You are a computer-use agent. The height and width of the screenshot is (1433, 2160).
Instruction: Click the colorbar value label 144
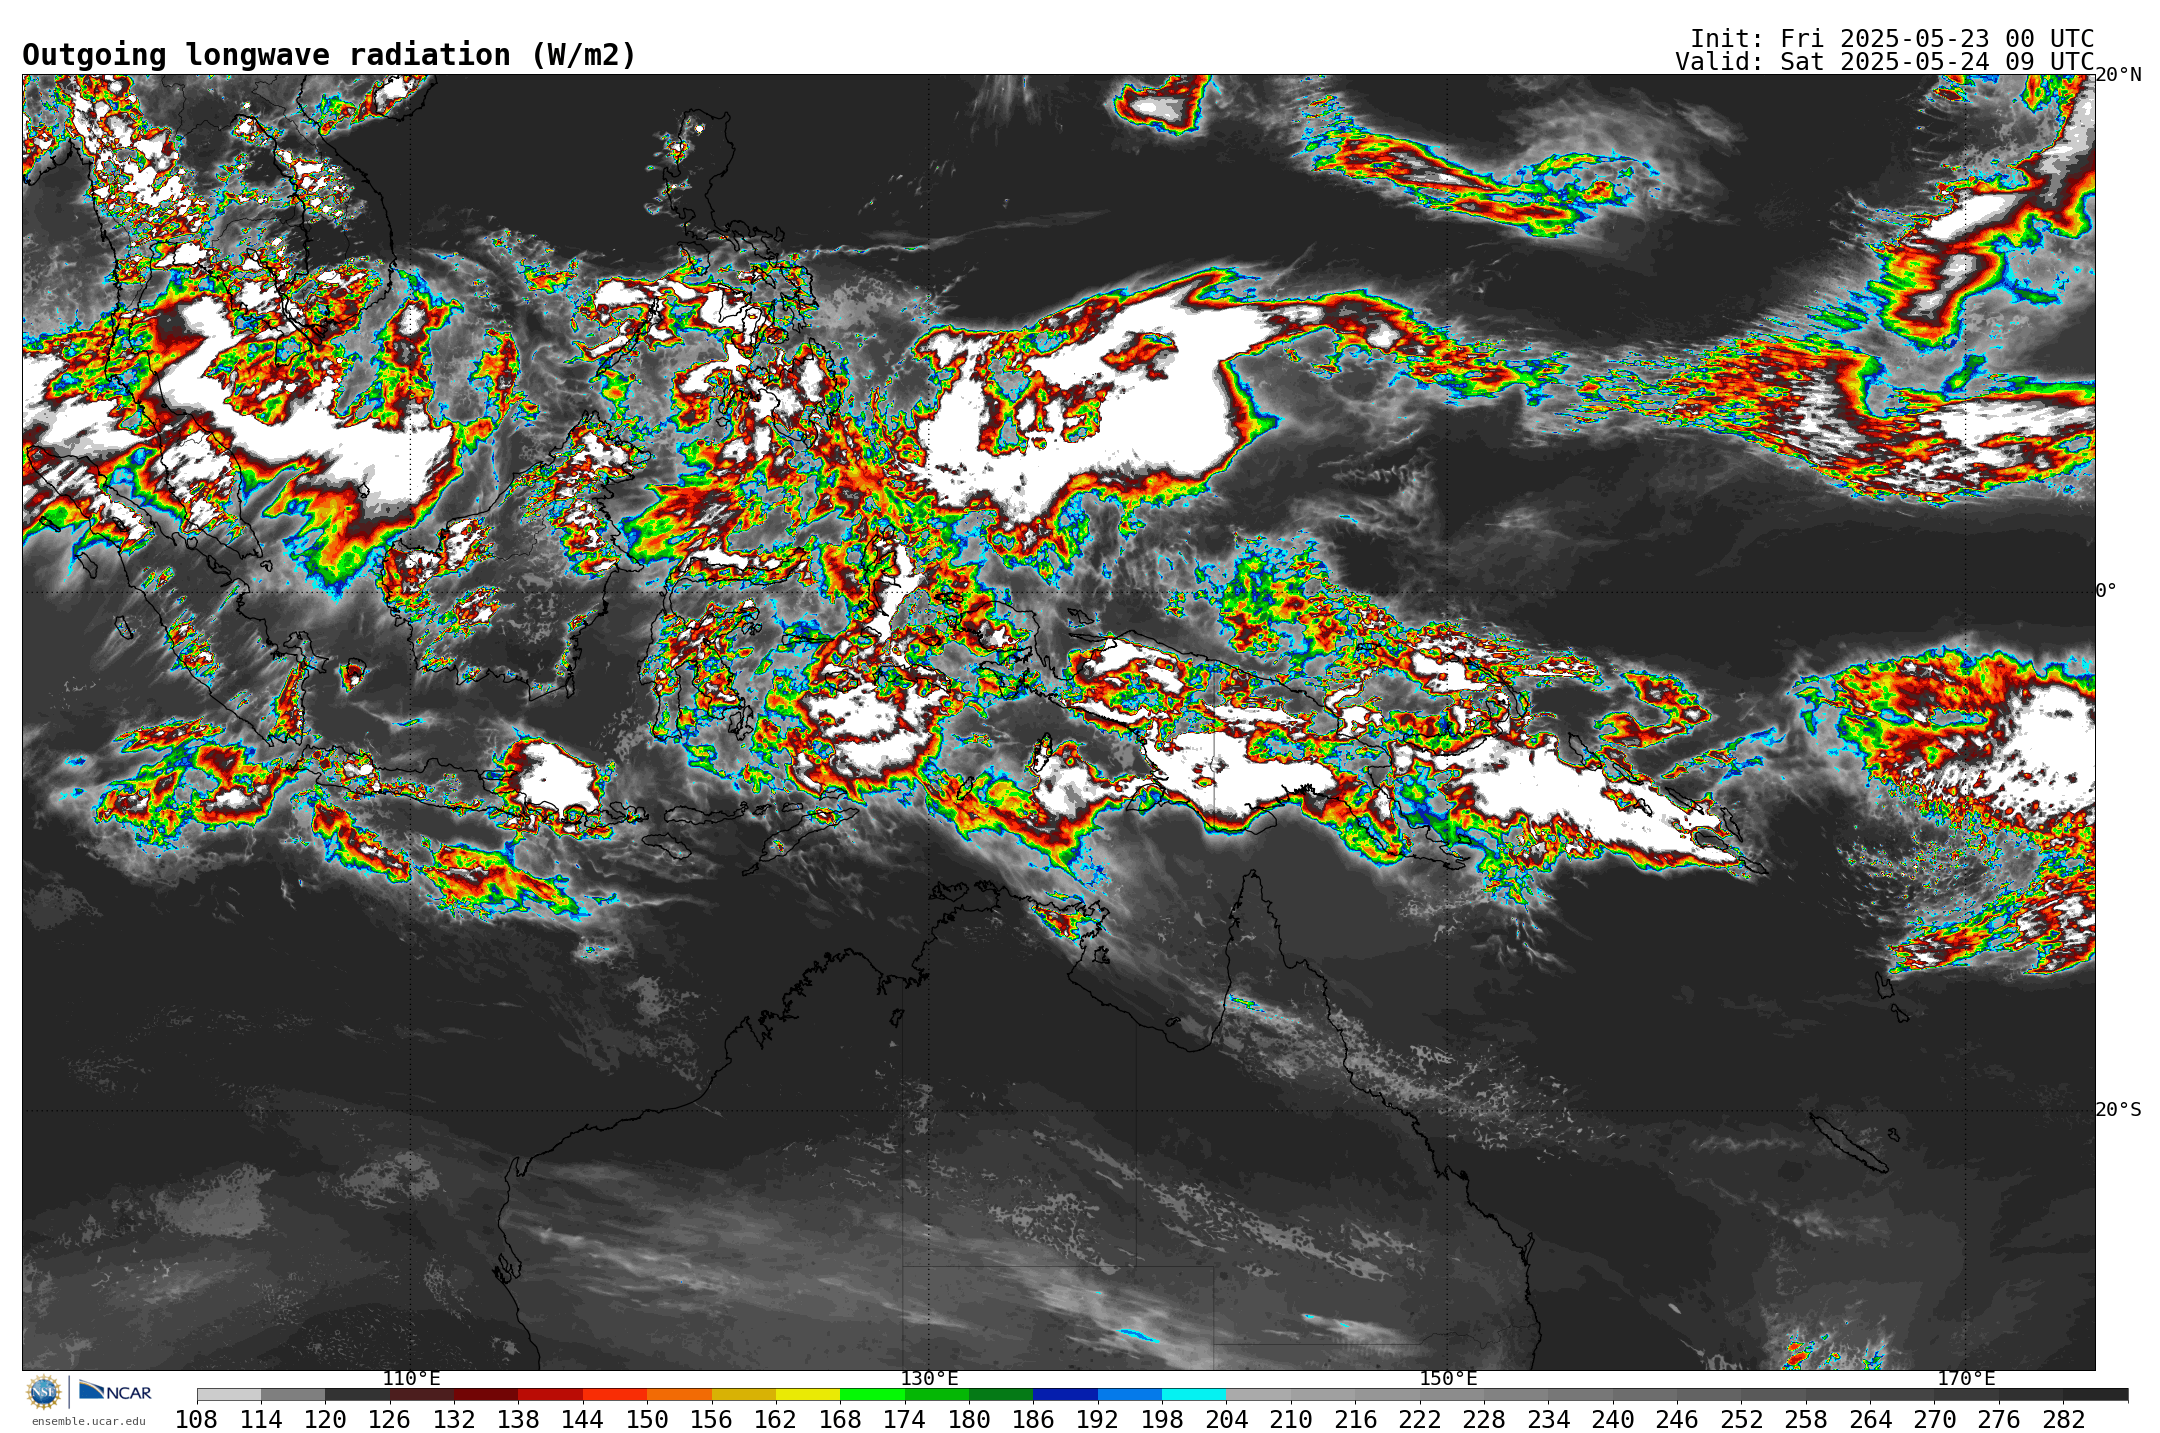(583, 1419)
